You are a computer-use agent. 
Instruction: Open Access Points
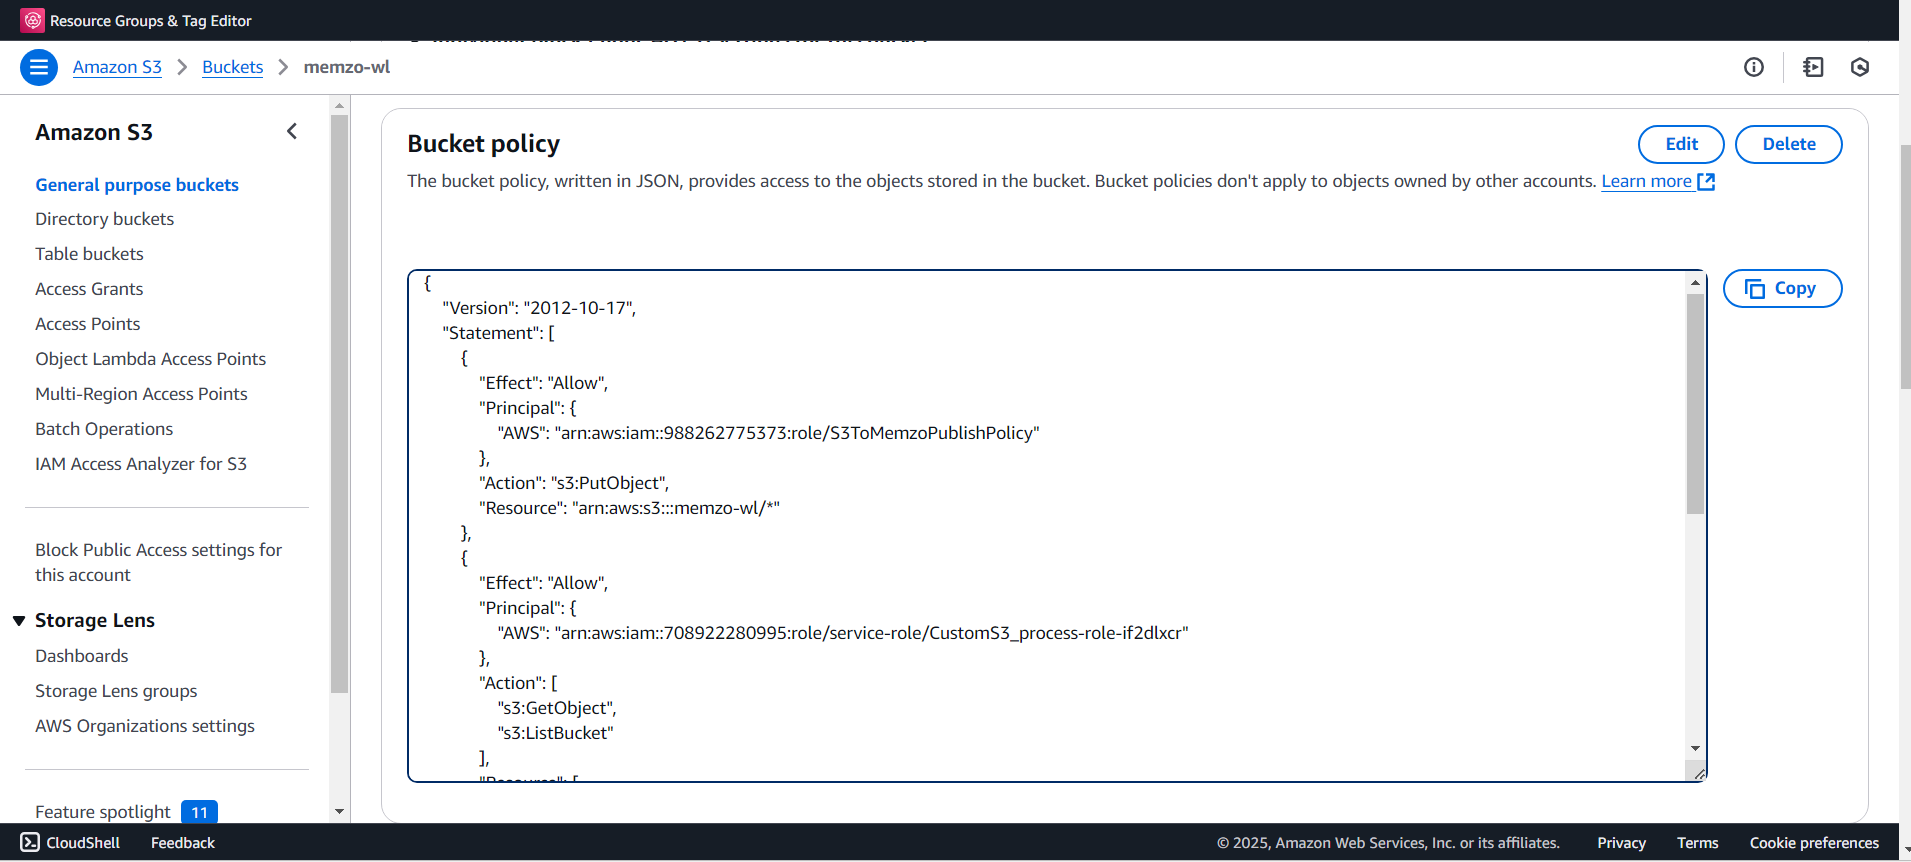88,324
